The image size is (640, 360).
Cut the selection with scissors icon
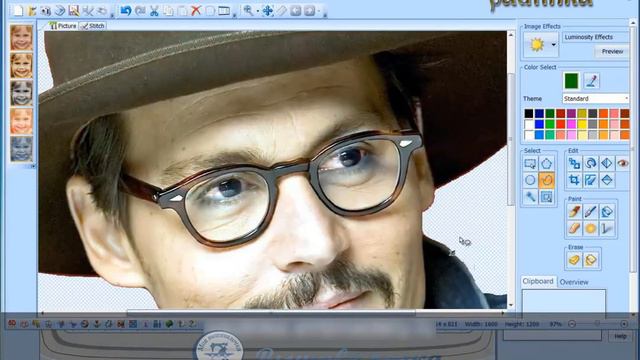tap(154, 11)
